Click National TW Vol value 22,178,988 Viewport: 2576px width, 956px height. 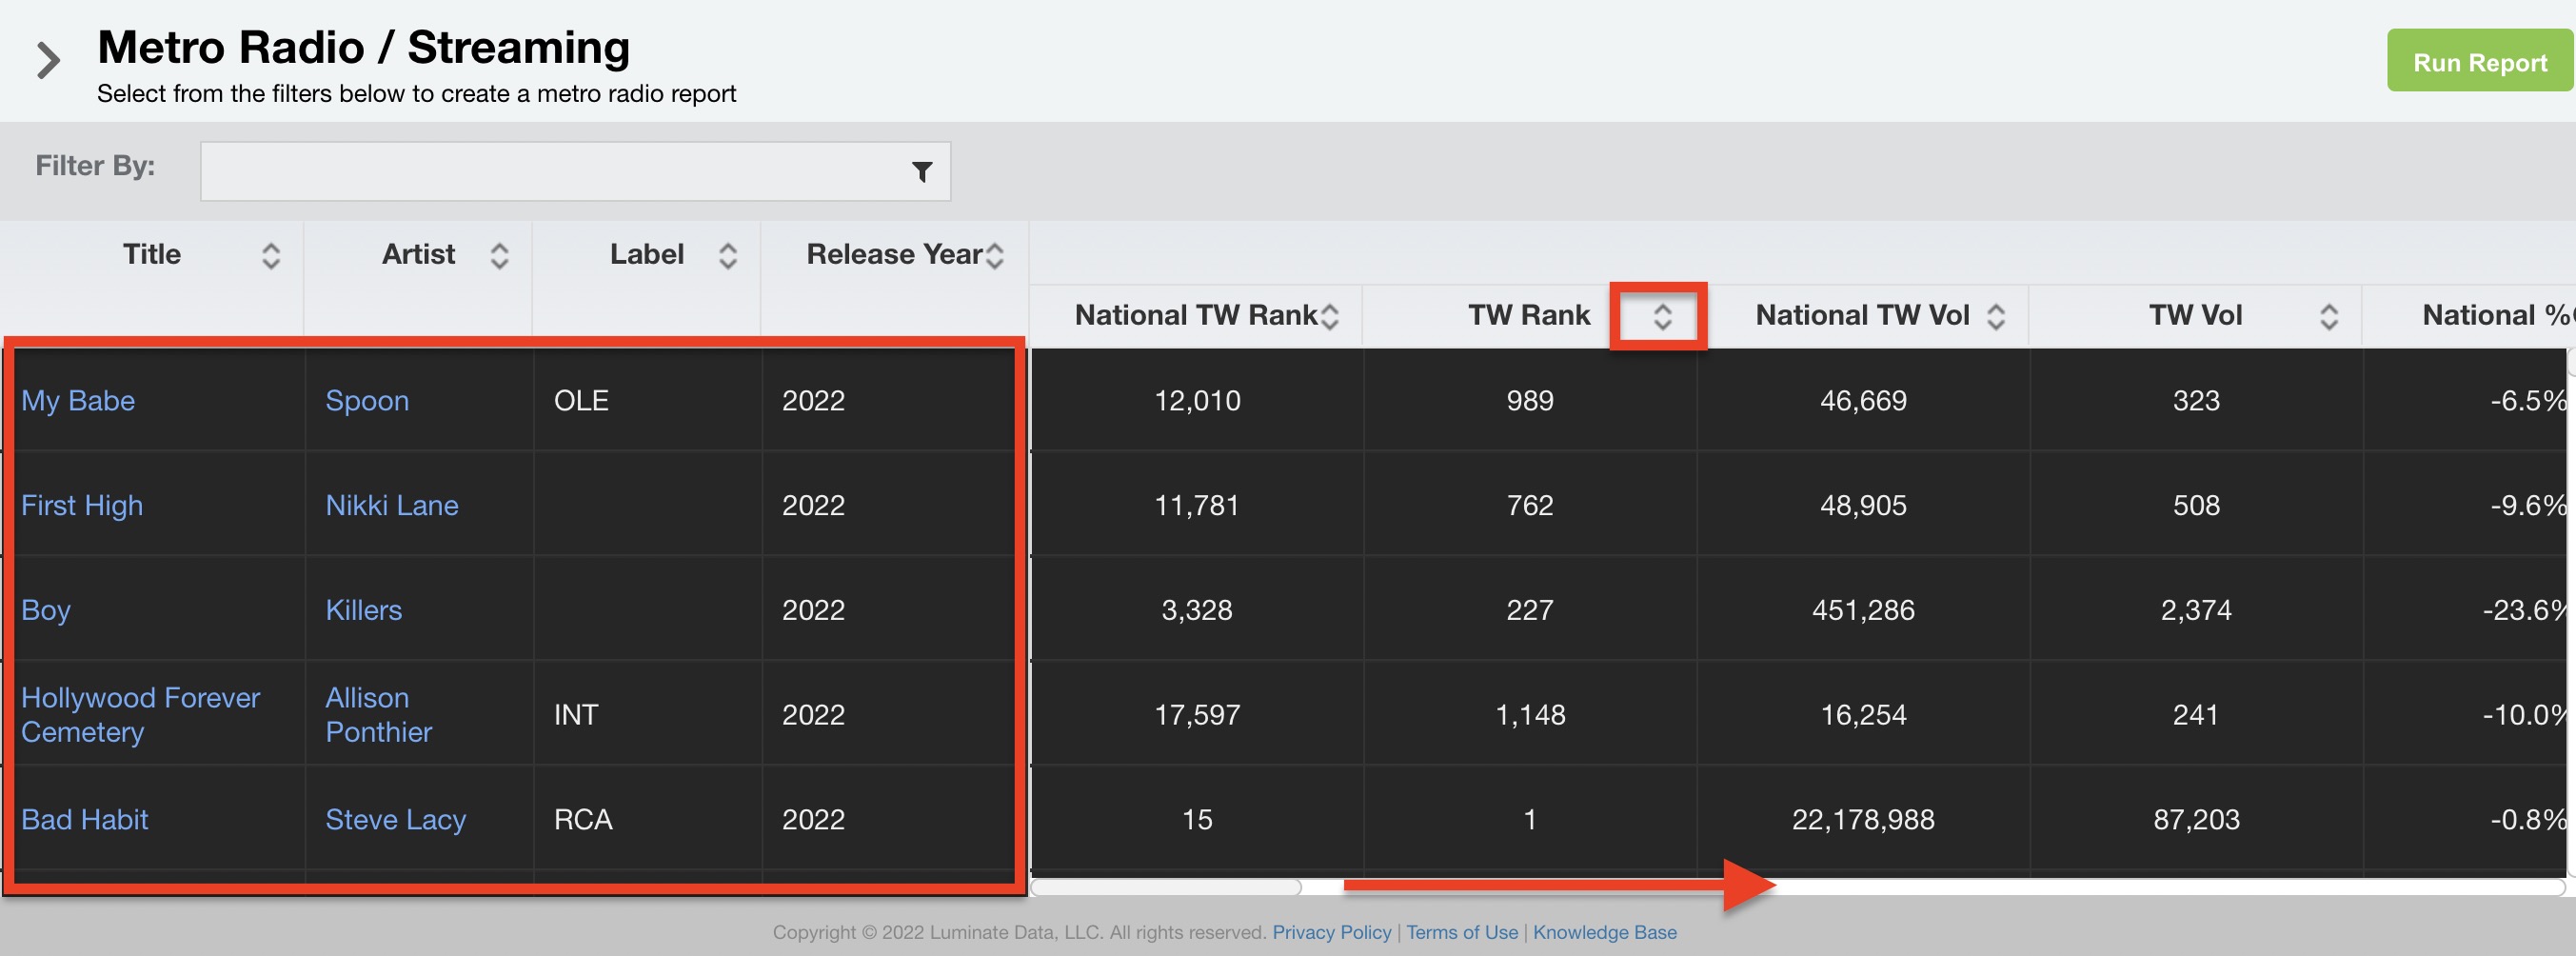click(1863, 819)
